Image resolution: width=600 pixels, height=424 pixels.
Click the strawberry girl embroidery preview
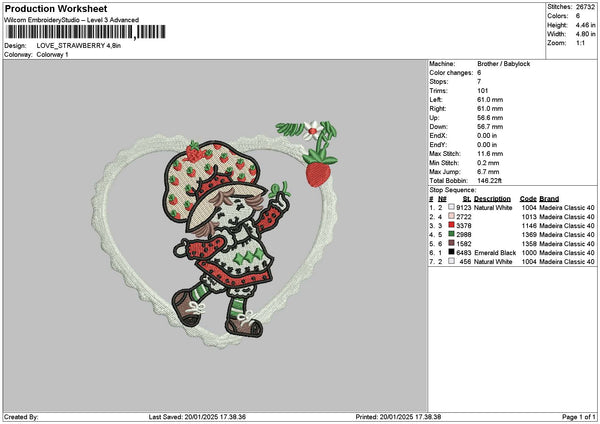pos(214,234)
